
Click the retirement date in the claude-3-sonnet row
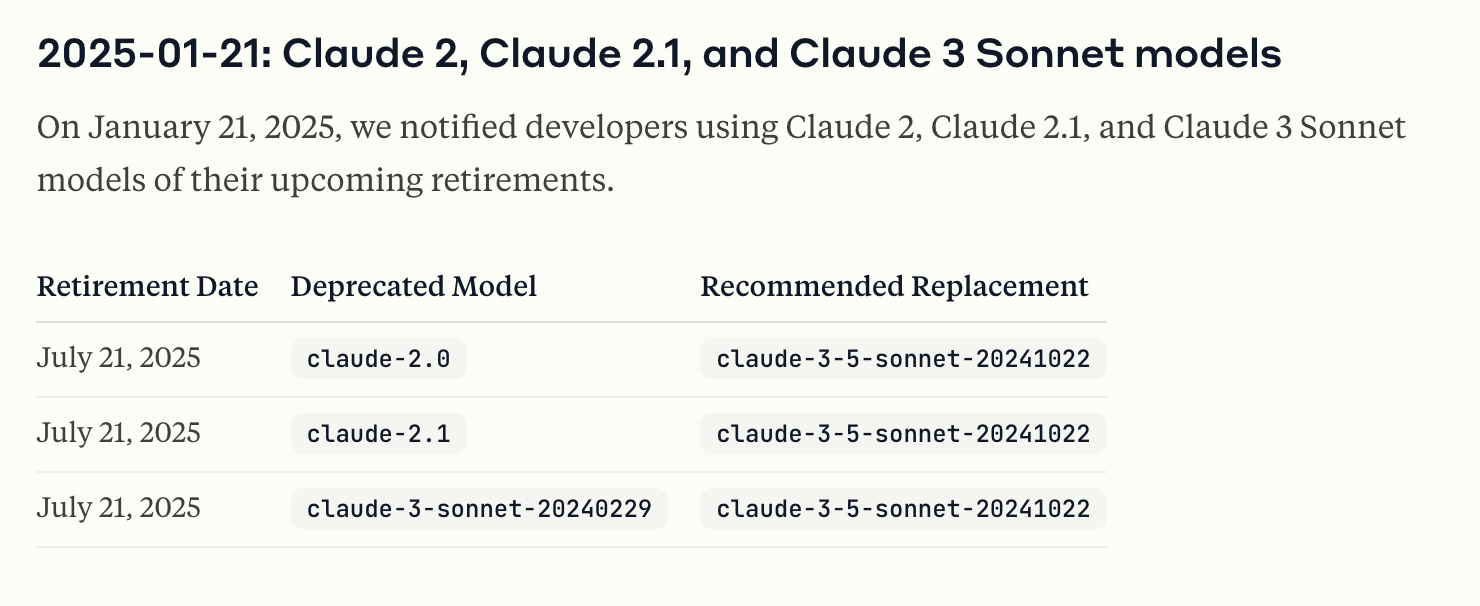click(x=119, y=508)
